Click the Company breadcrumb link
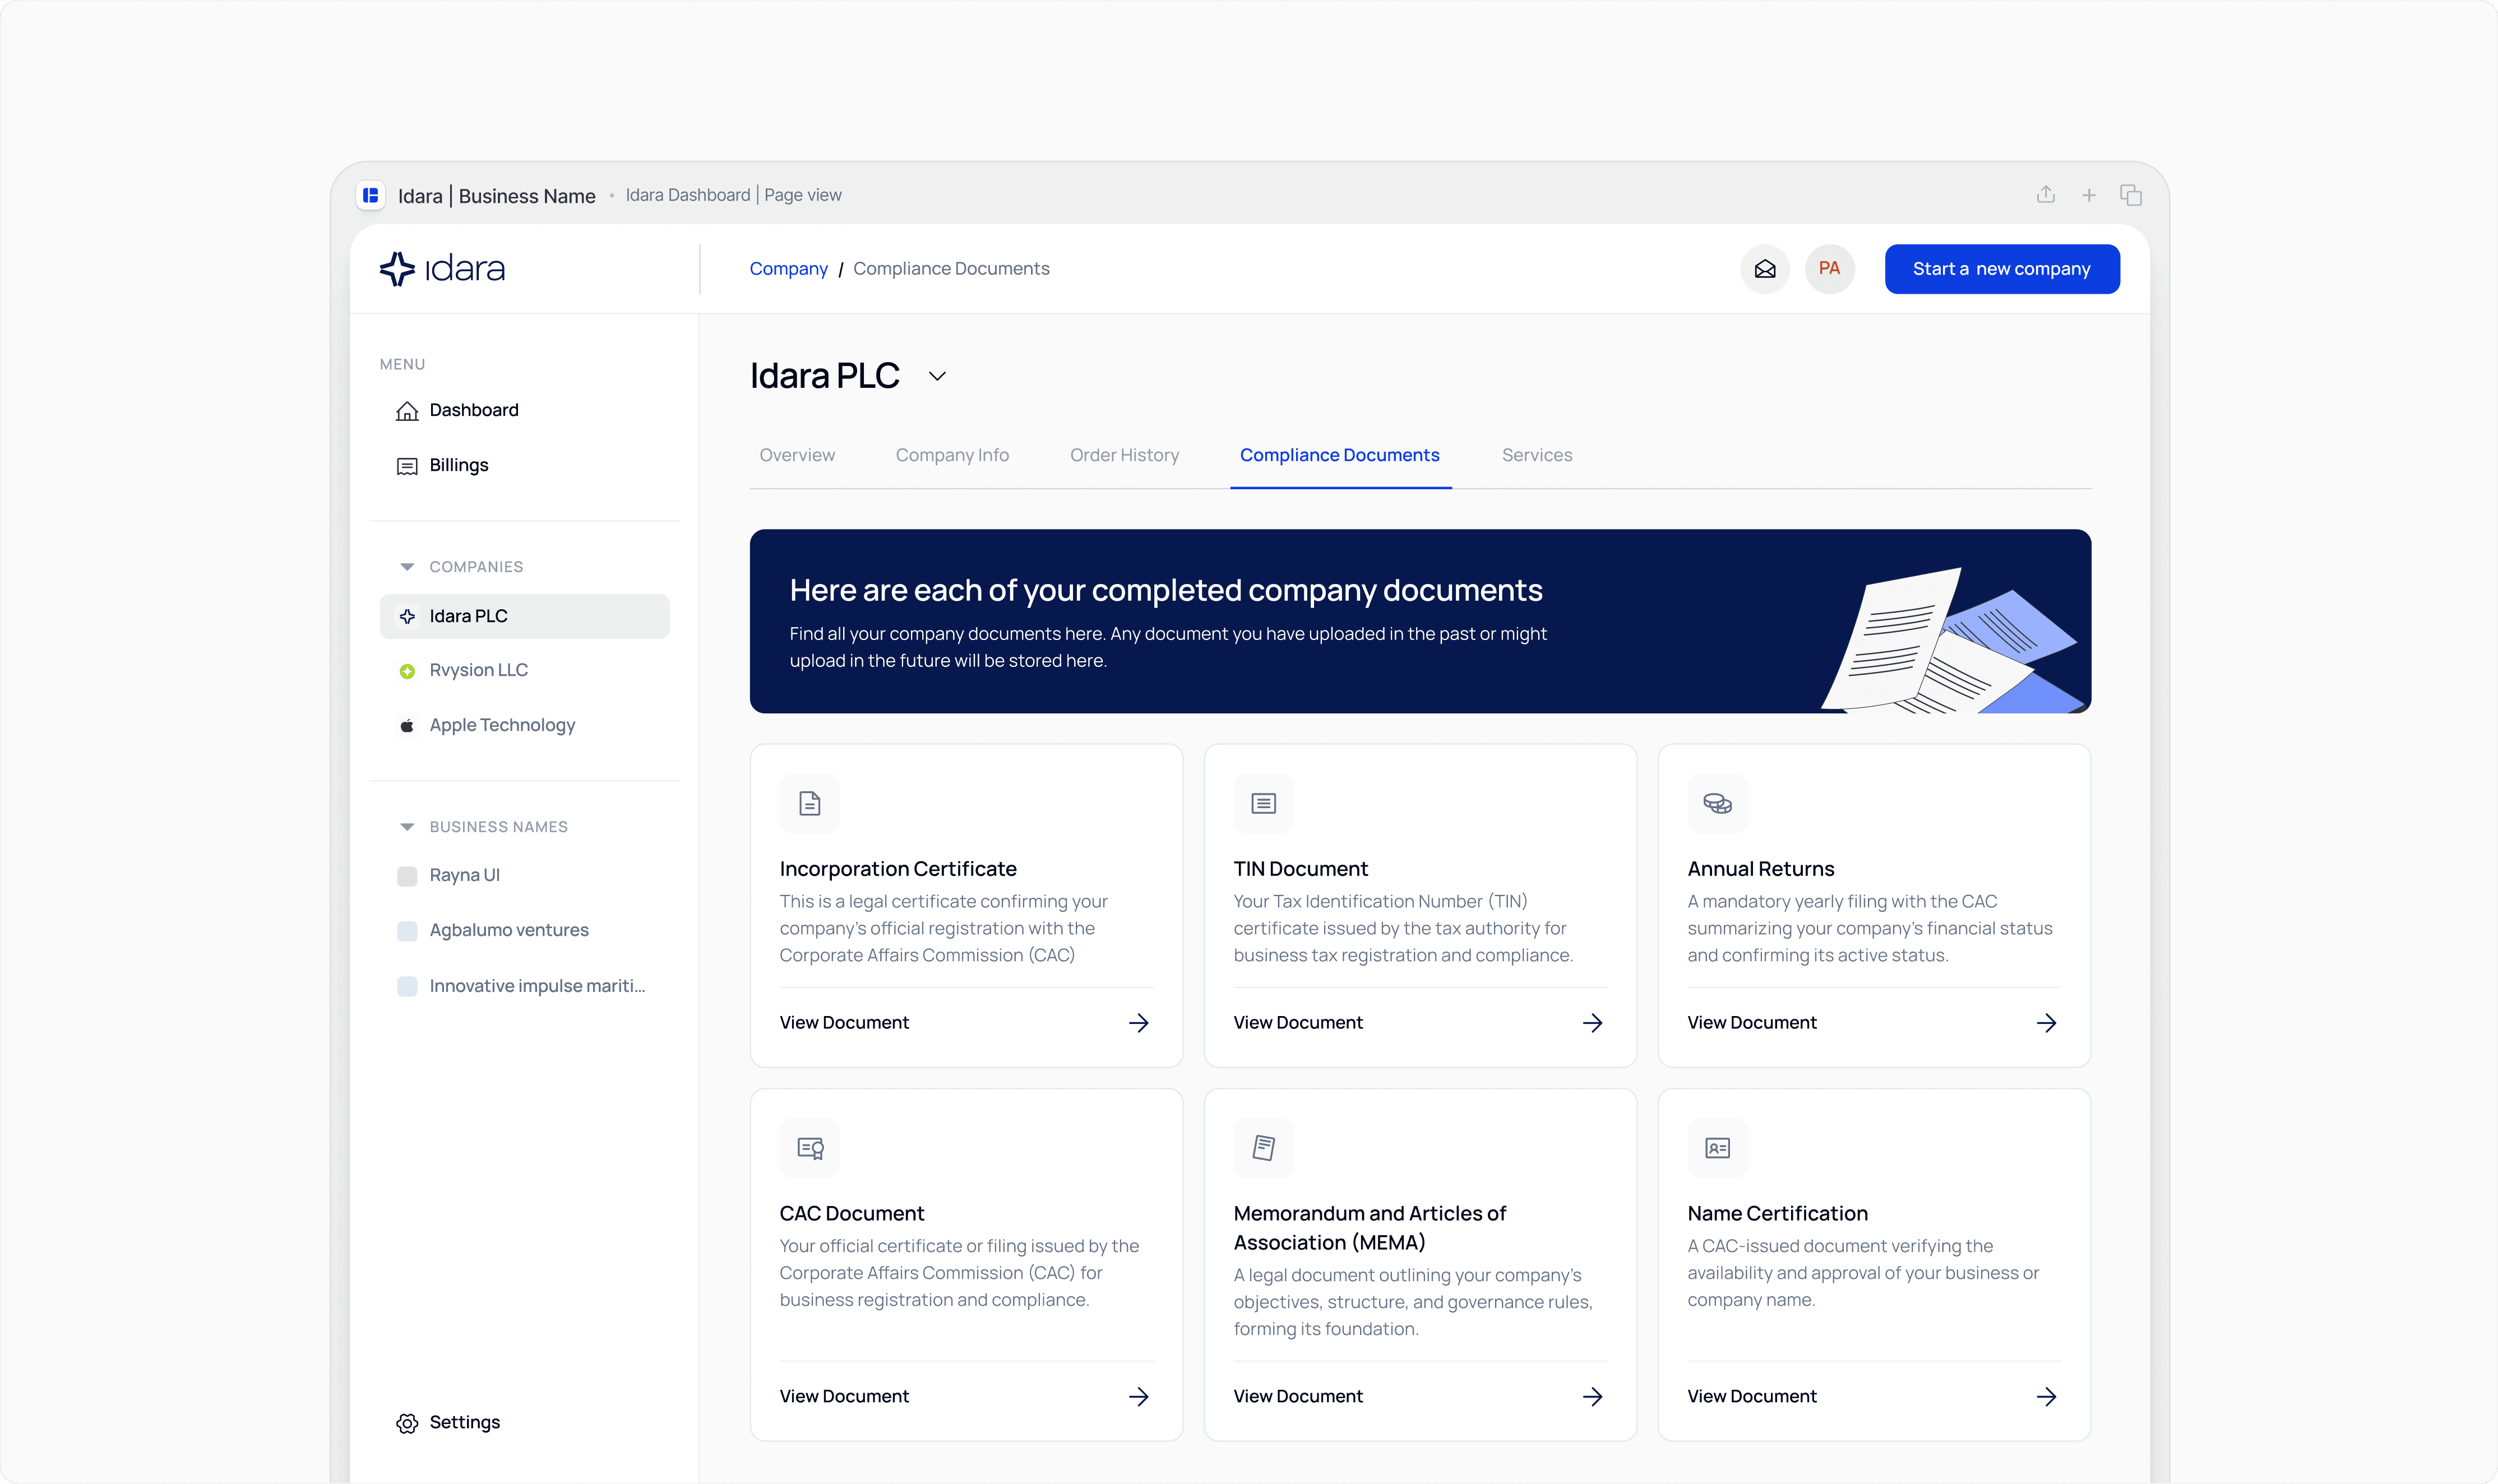The image size is (2498, 1484). 788,269
